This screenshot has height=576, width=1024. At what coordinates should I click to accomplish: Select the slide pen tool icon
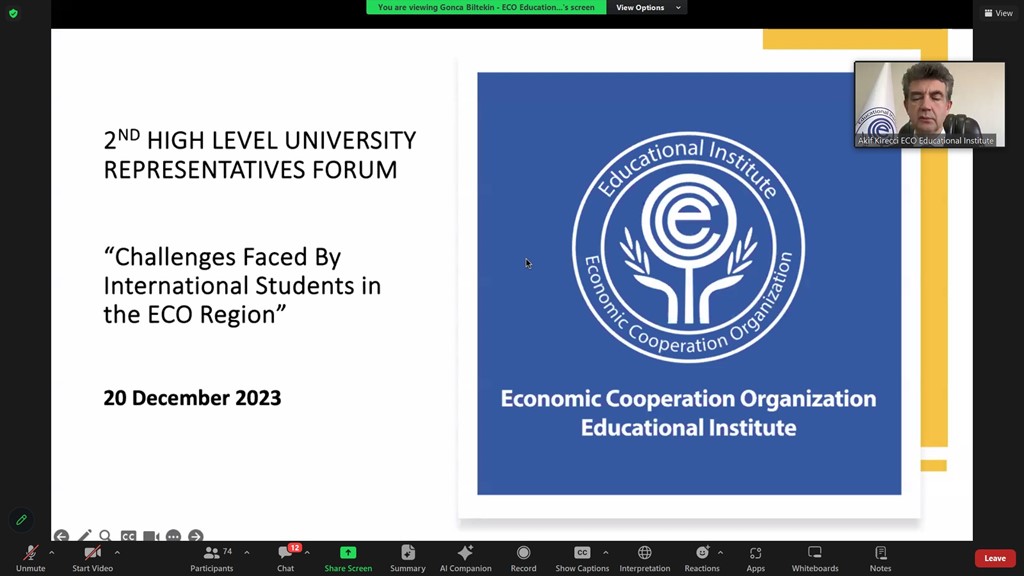pyautogui.click(x=84, y=536)
